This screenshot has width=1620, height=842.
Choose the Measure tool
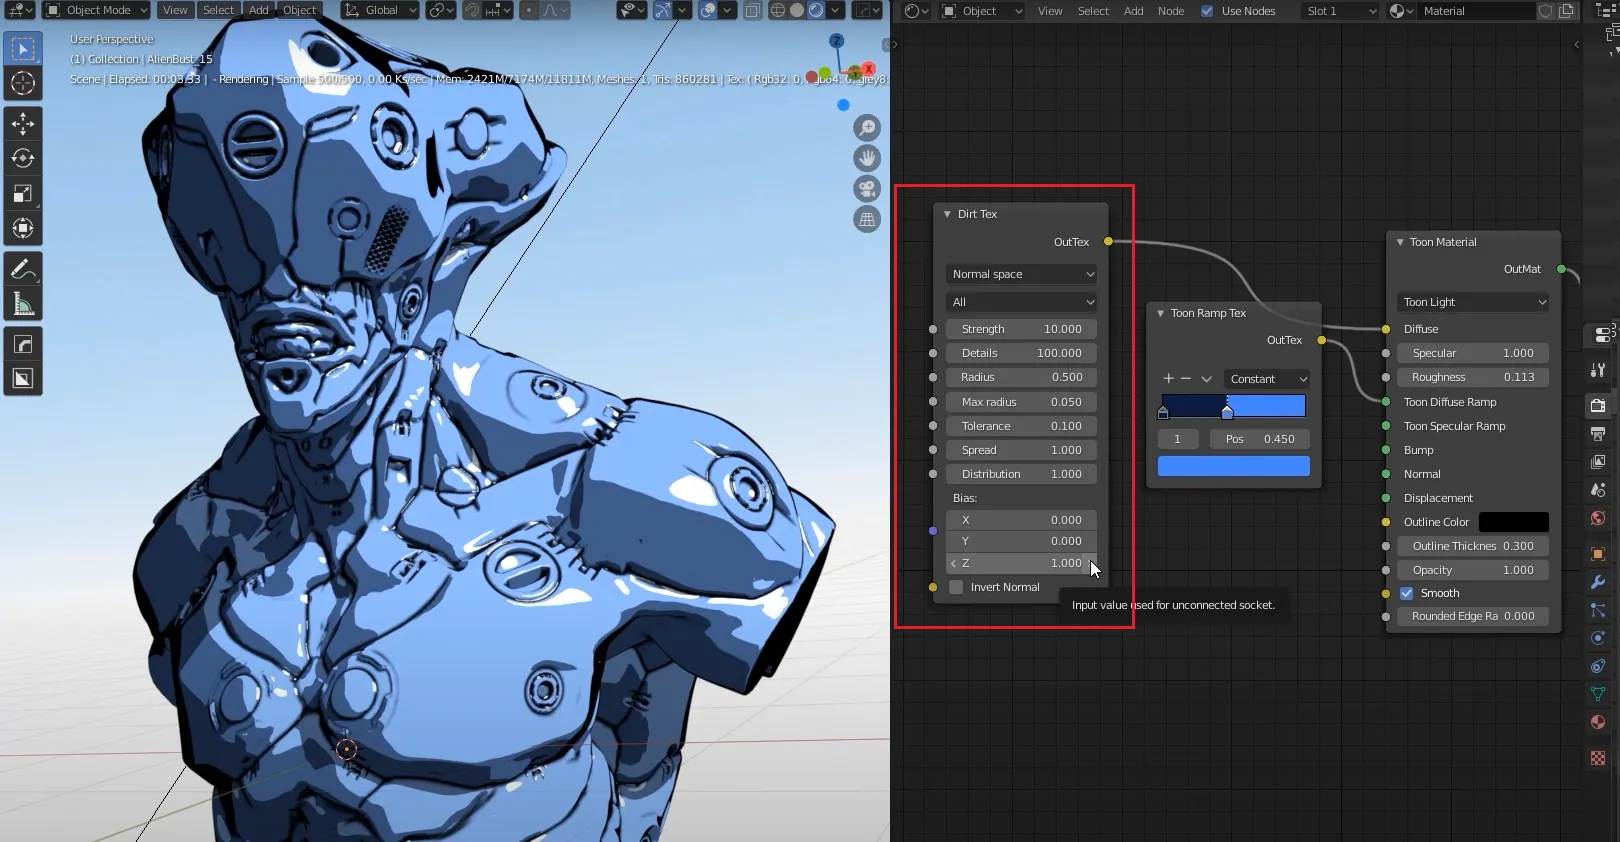point(23,304)
